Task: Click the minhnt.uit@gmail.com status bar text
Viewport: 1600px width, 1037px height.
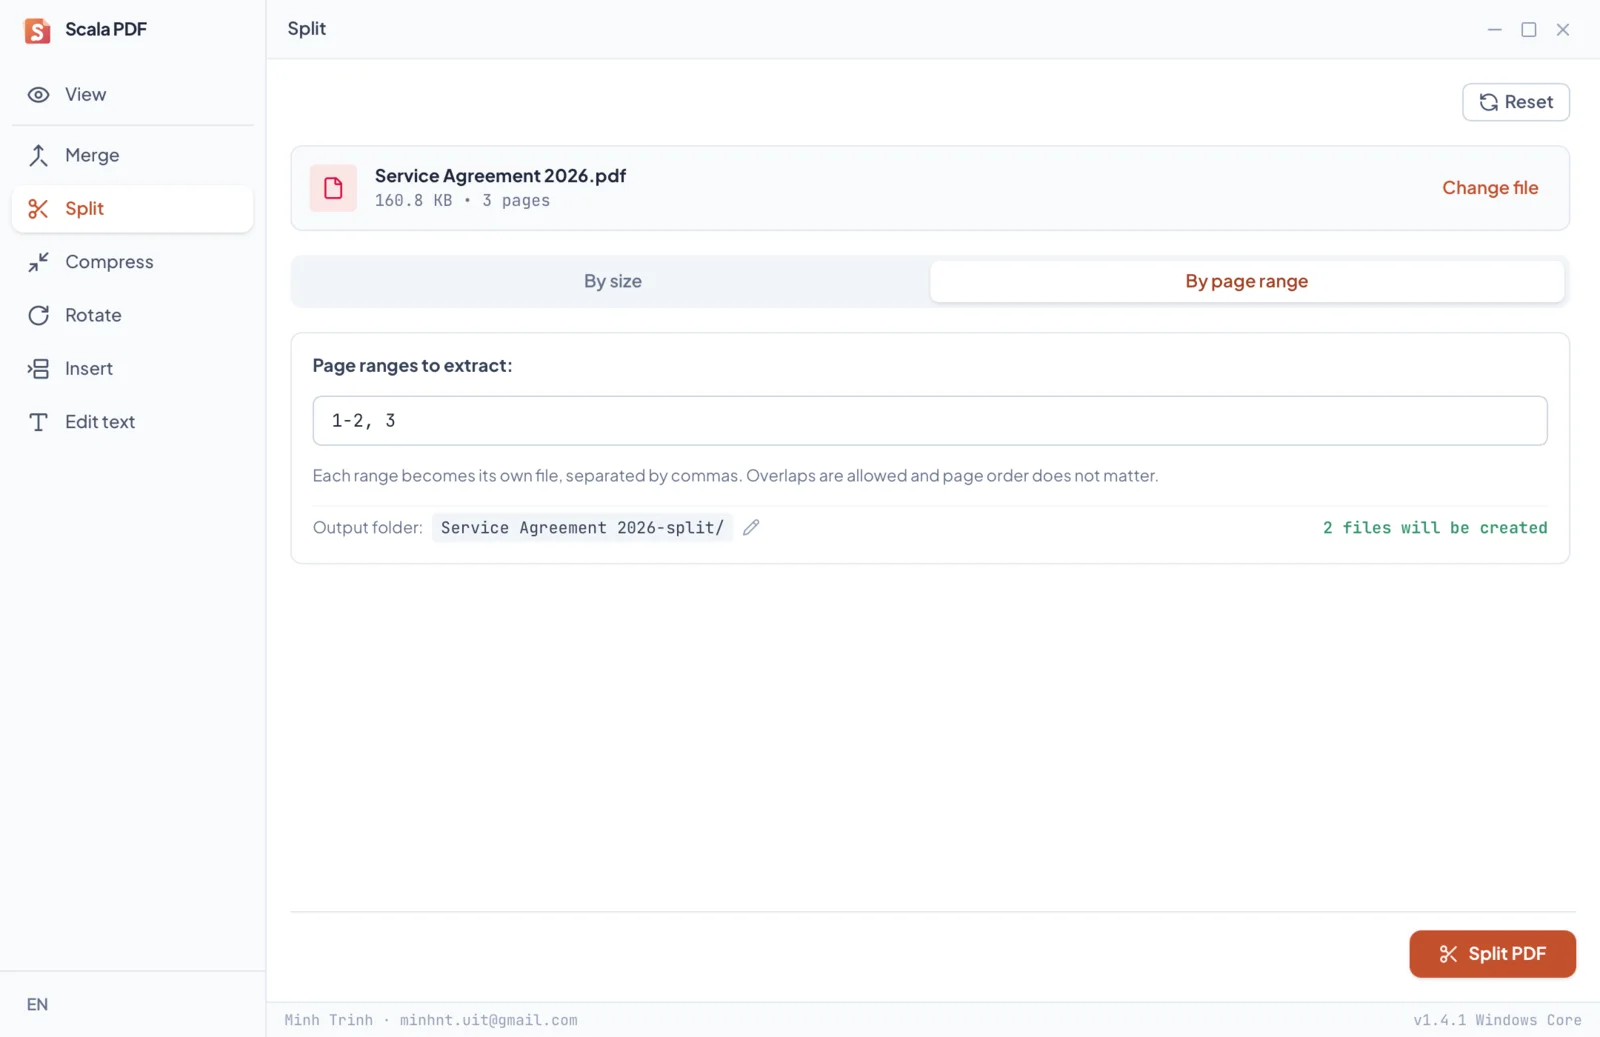Action: 488,1020
